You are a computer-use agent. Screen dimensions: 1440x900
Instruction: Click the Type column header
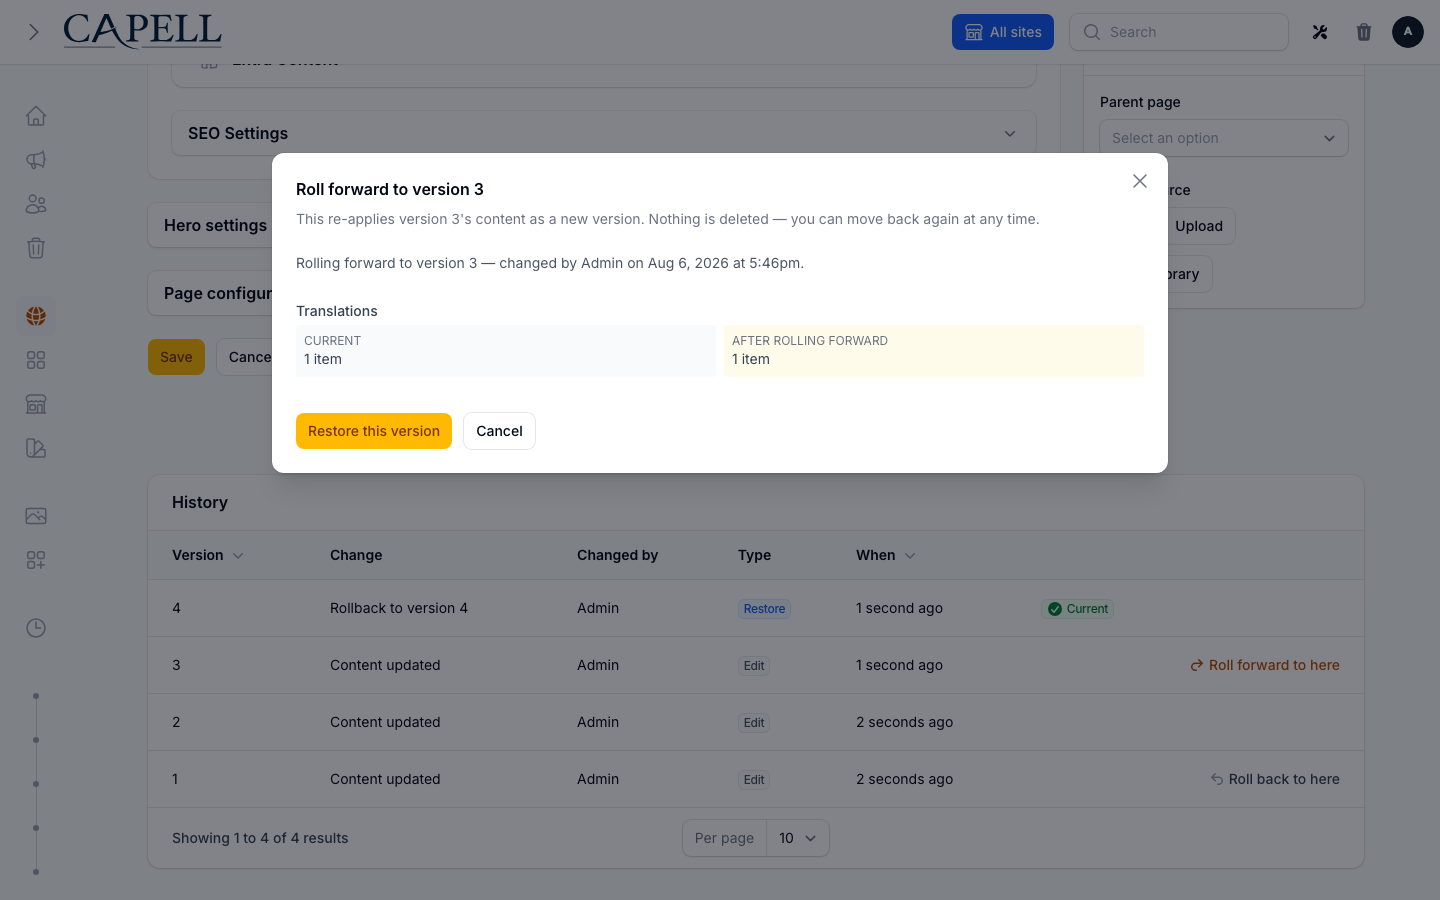[x=754, y=555]
